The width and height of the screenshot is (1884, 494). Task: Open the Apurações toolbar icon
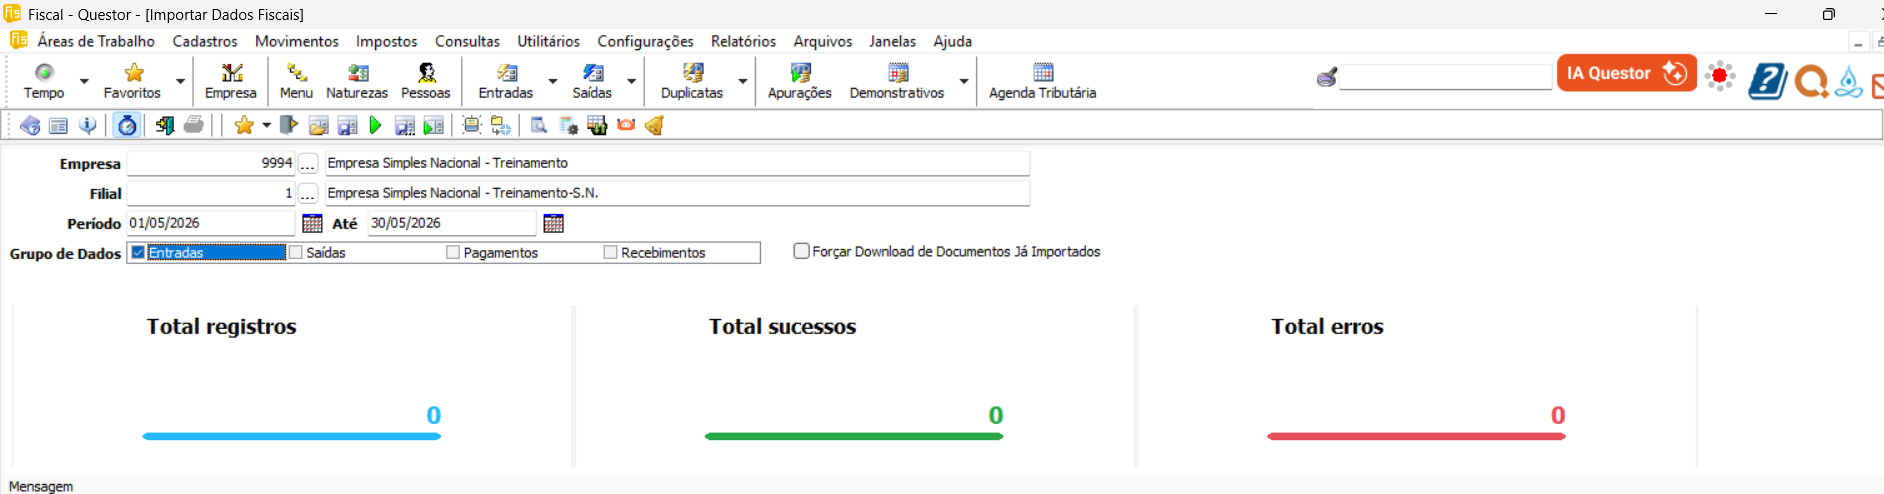[x=800, y=81]
